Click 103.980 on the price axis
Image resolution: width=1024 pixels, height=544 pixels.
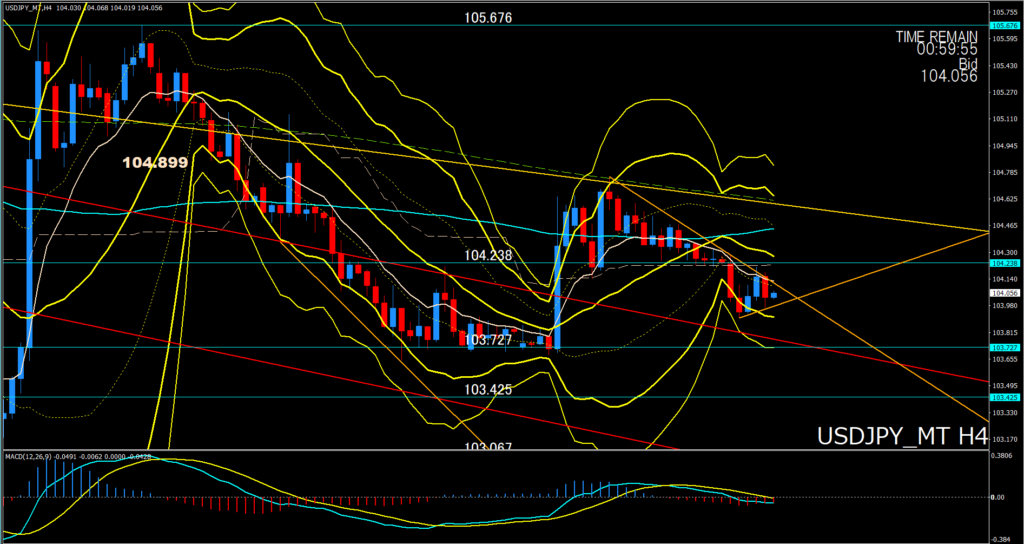coord(1003,305)
